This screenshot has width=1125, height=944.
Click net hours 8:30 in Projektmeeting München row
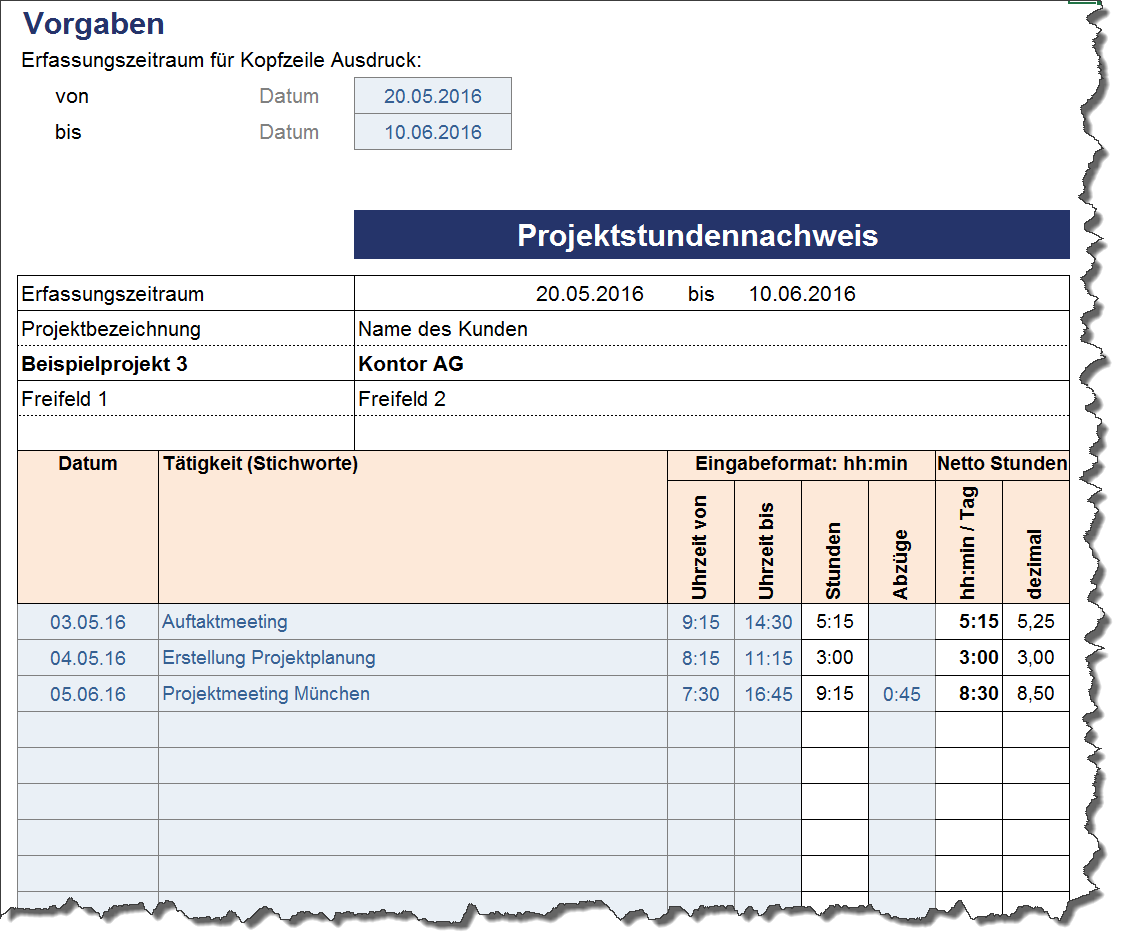pos(969,693)
